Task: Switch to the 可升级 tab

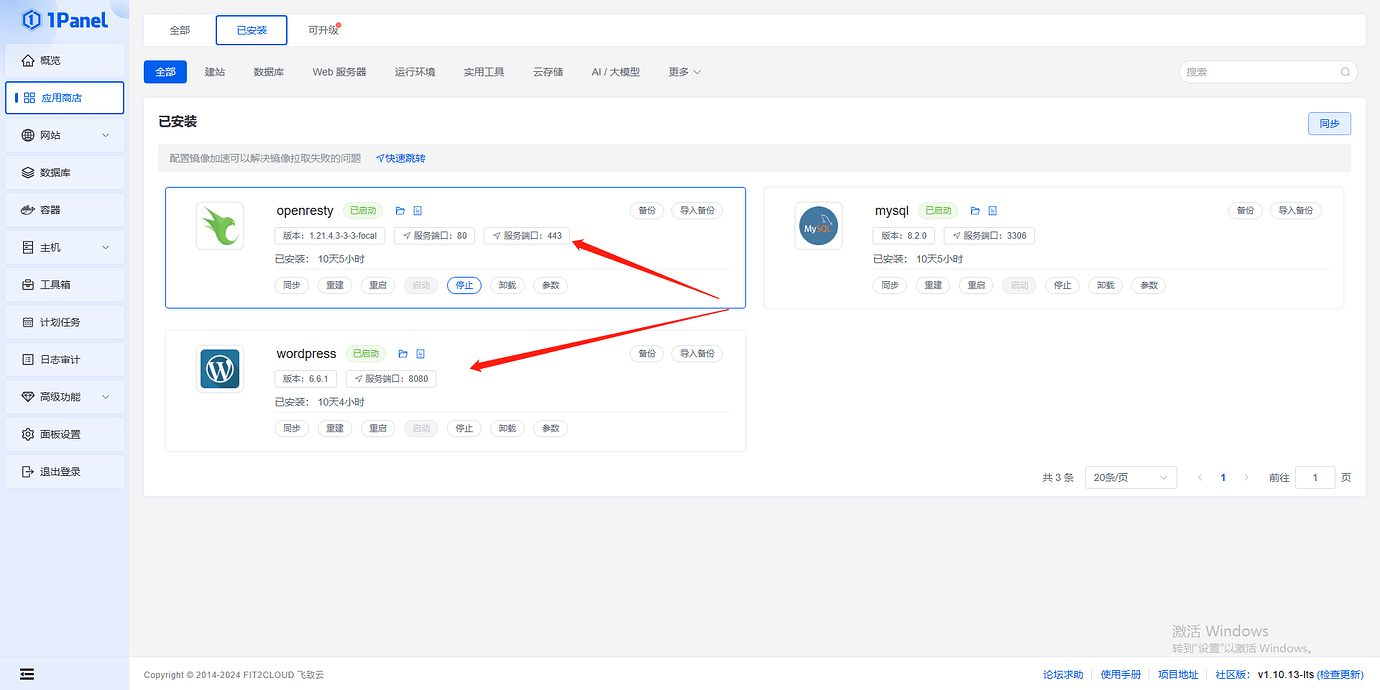Action: click(323, 30)
